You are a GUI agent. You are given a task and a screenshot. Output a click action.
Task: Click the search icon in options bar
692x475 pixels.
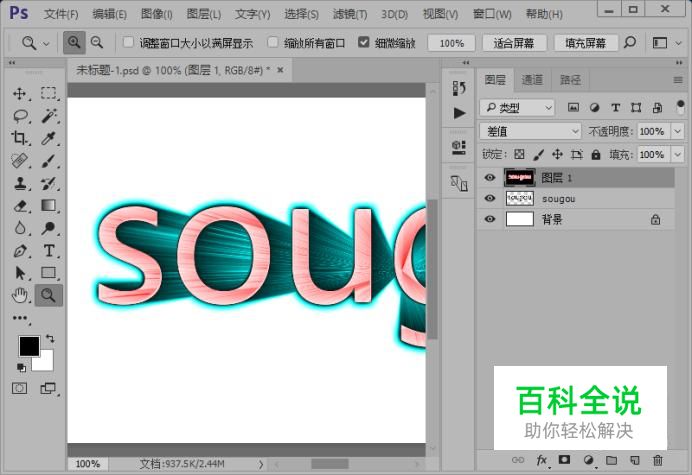(x=630, y=42)
